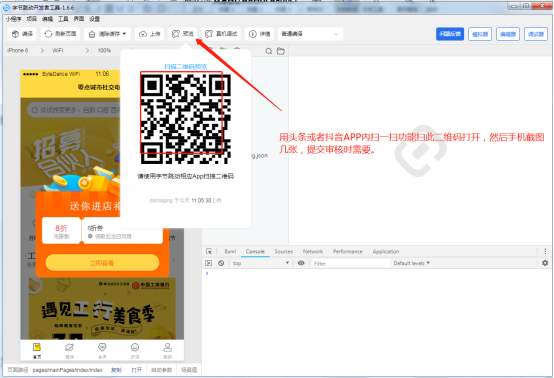
Task: Click the 预览 preview toolbar button
Action: [182, 34]
